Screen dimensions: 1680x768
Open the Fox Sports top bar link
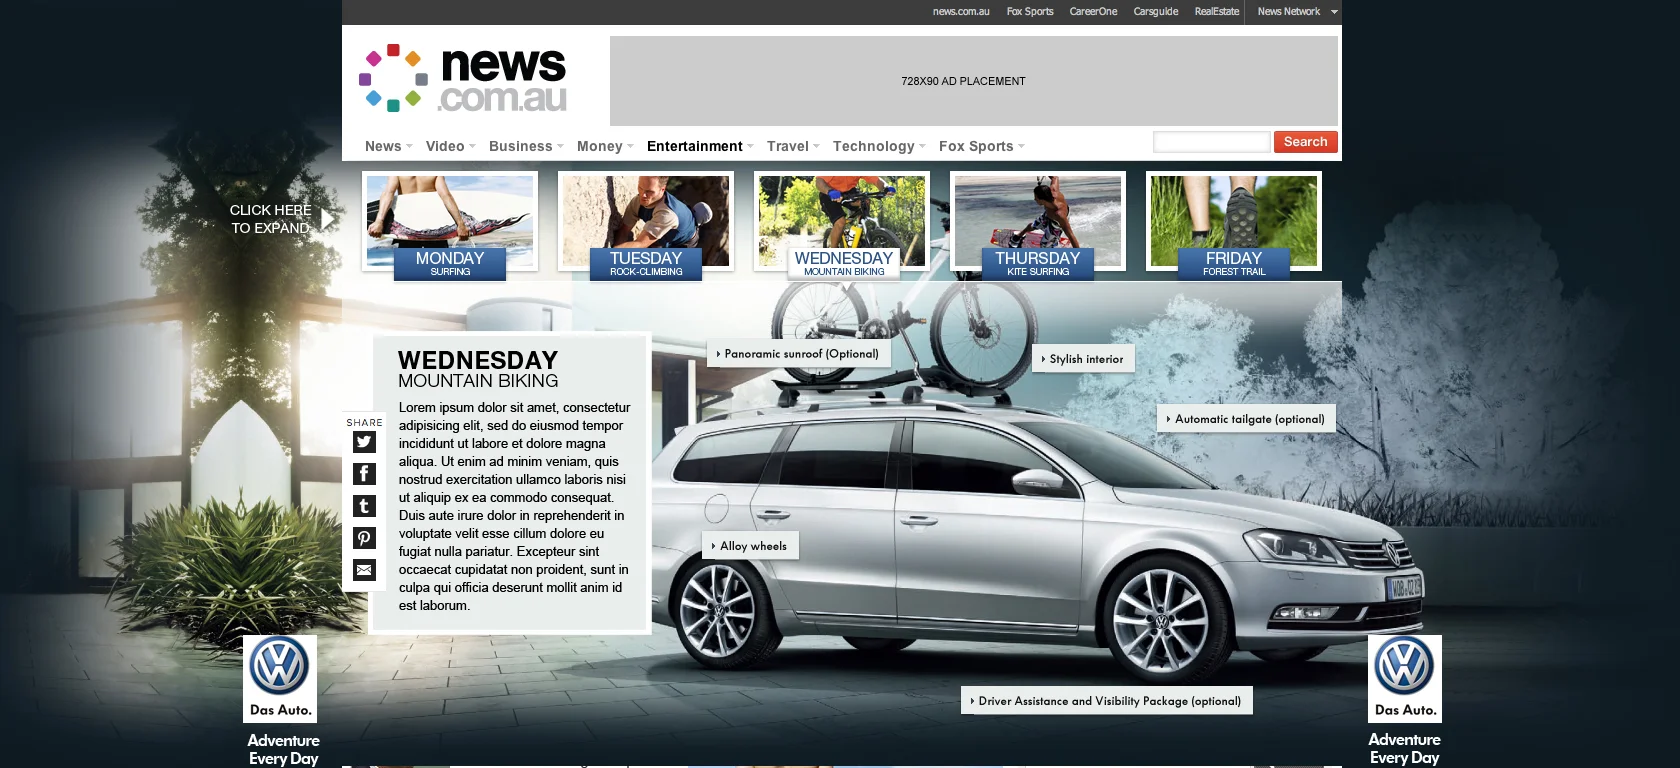coord(1030,12)
